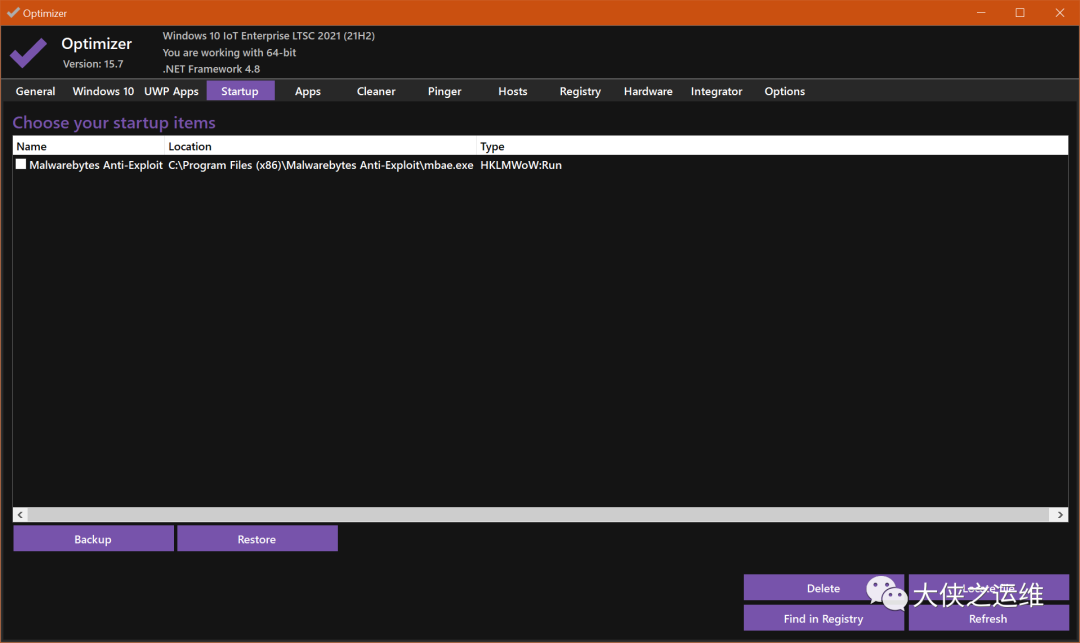Minimize the Optimizer window
Screen dimensions: 1080x643
click(981, 12)
